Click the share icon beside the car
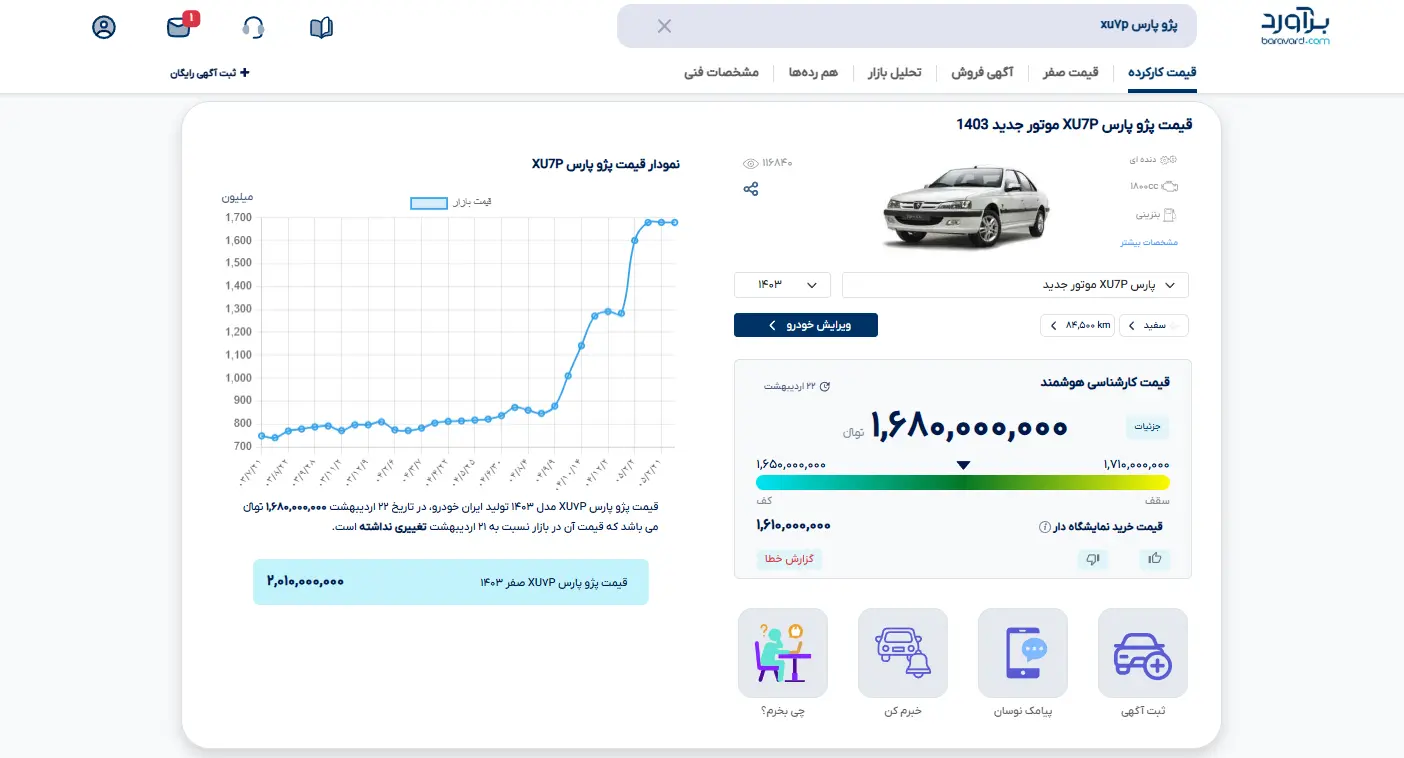Screen dimensions: 1404x758 [751, 189]
